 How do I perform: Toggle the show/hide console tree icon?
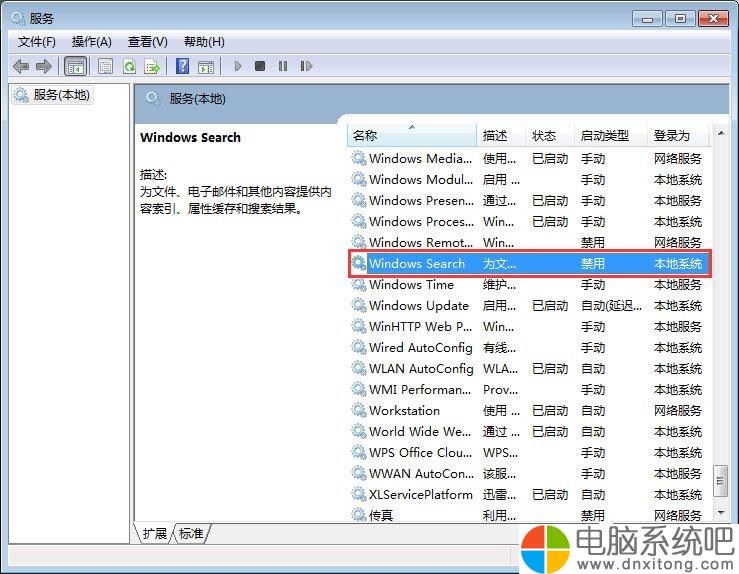75,66
